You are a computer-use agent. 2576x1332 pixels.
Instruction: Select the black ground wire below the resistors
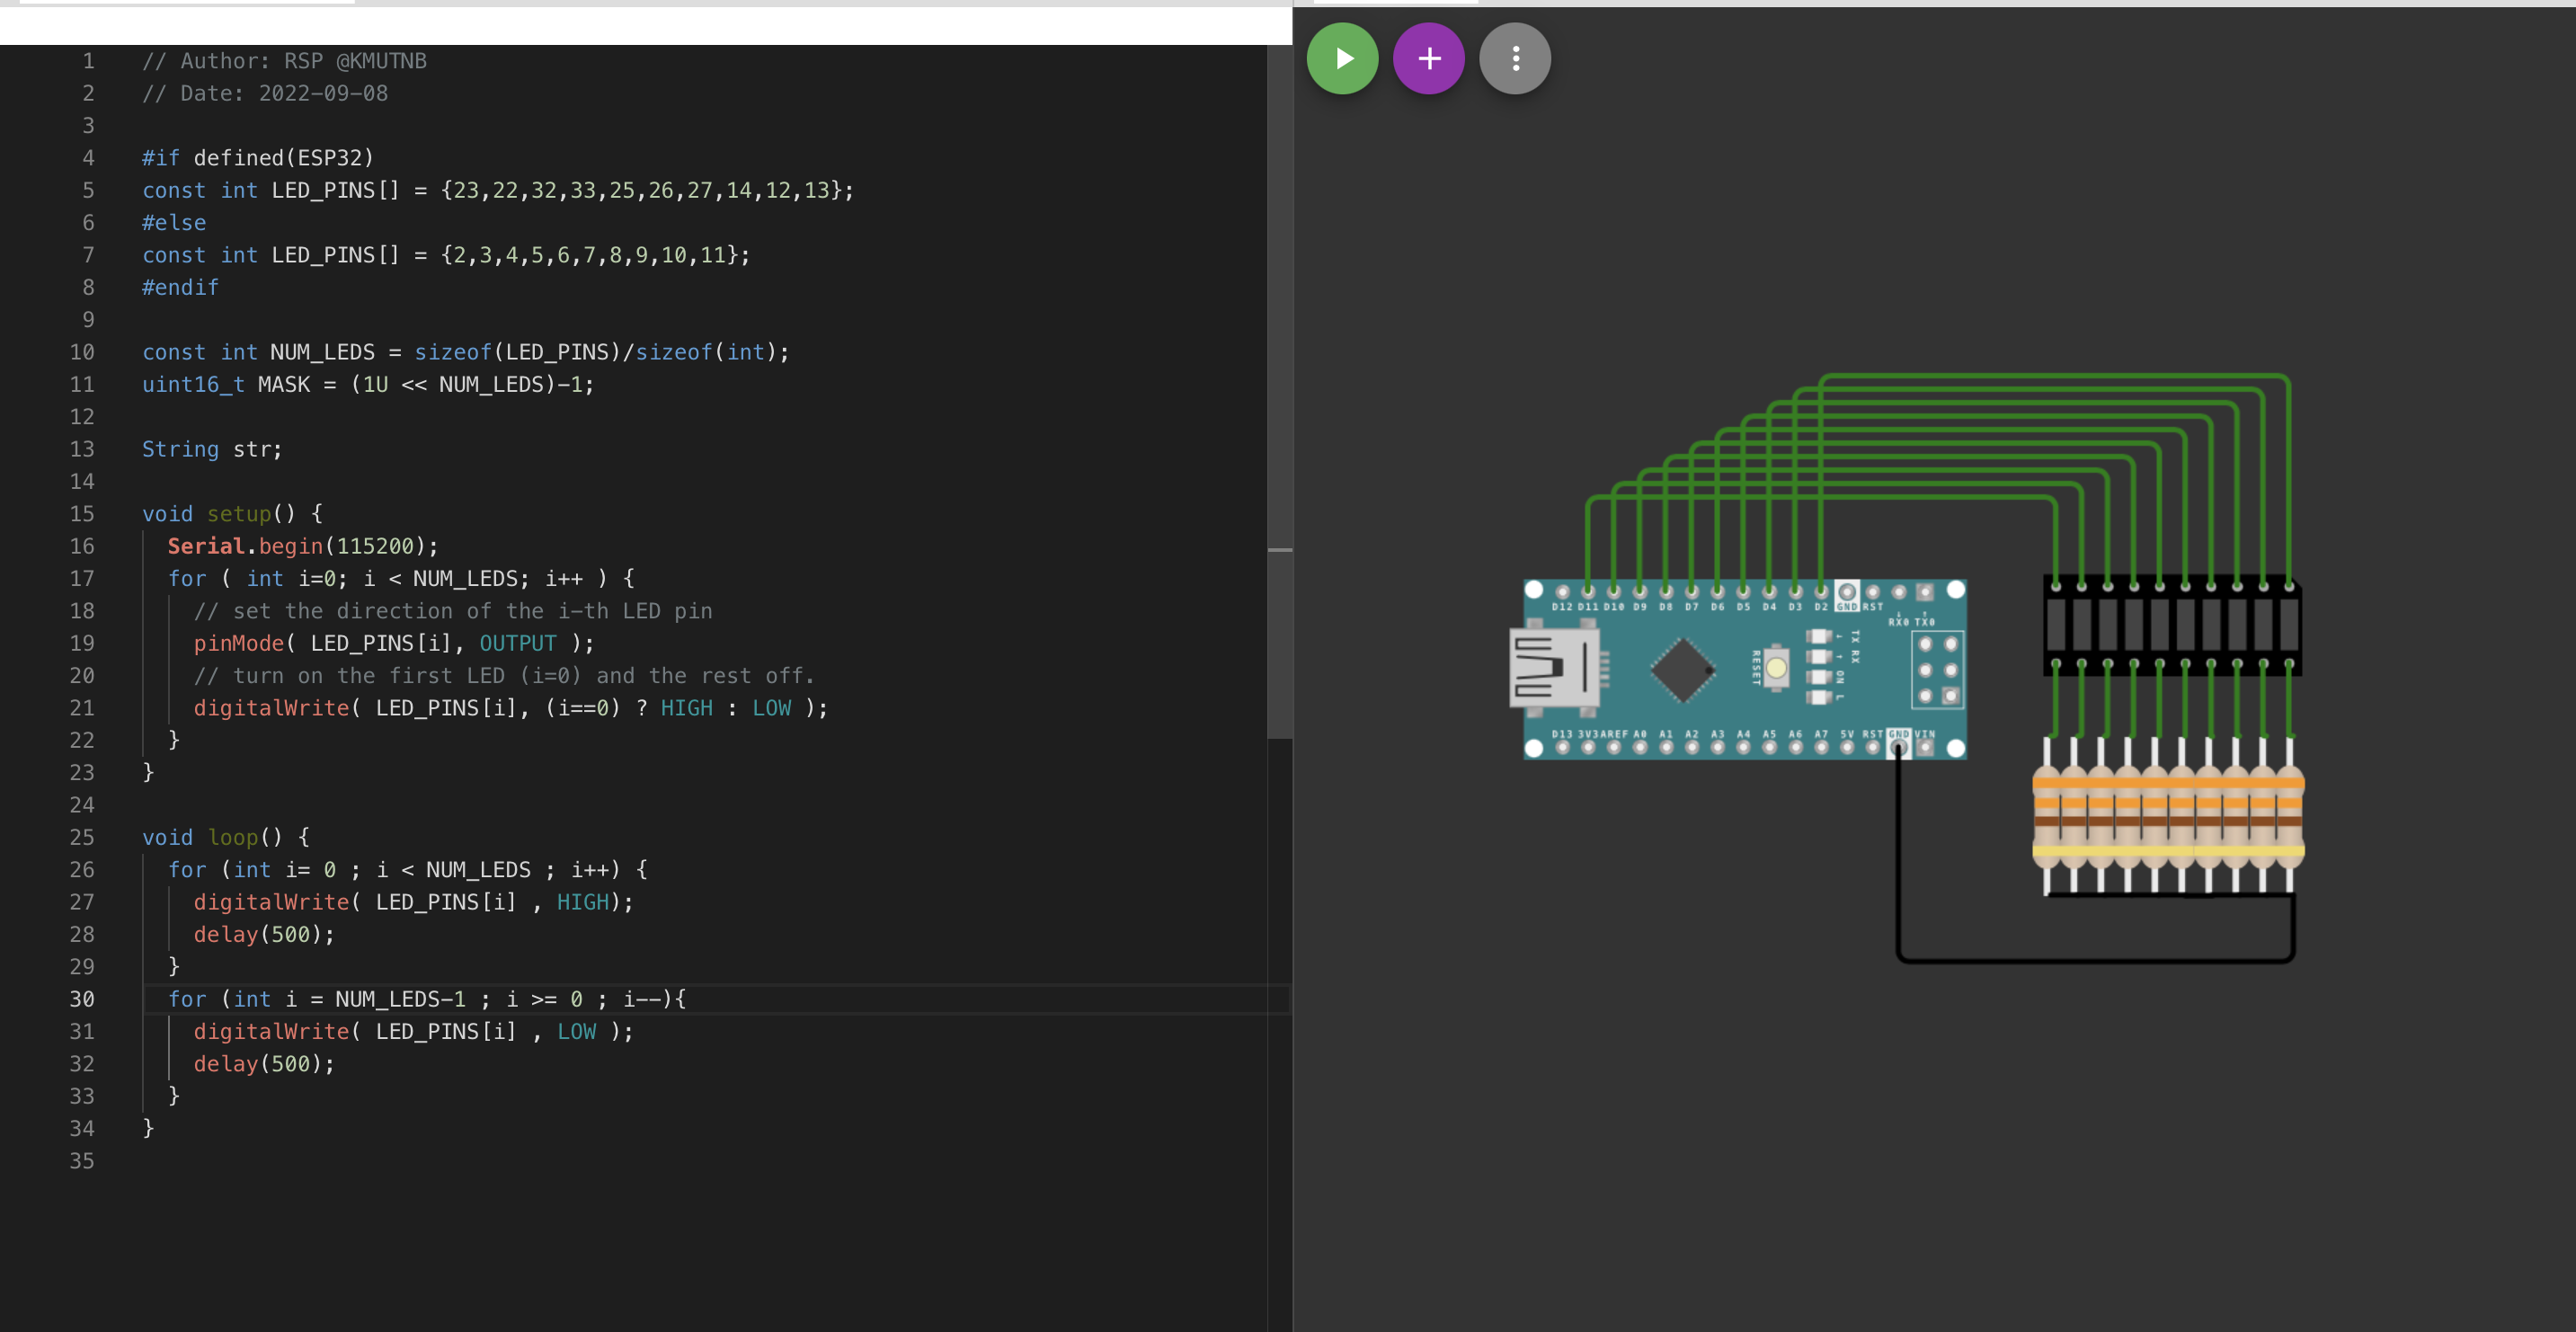click(x=2095, y=960)
